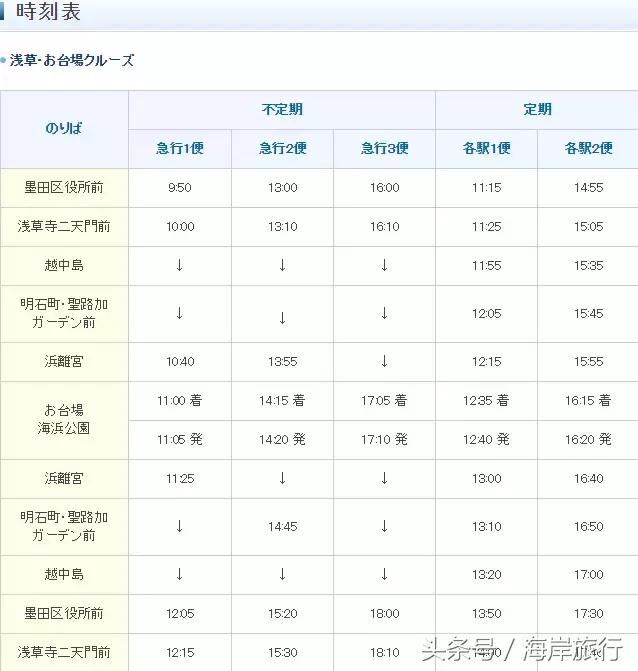The width and height of the screenshot is (638, 671).
Task: Click the 13:55 time for 浜離宮
Action: [x=282, y=361]
